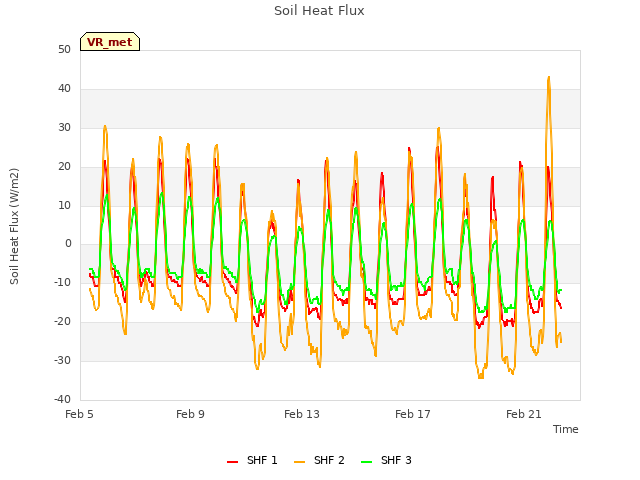640x480 pixels.
Task: Click the tallest orange SHF 2 peak above 40
Action: 549,77
